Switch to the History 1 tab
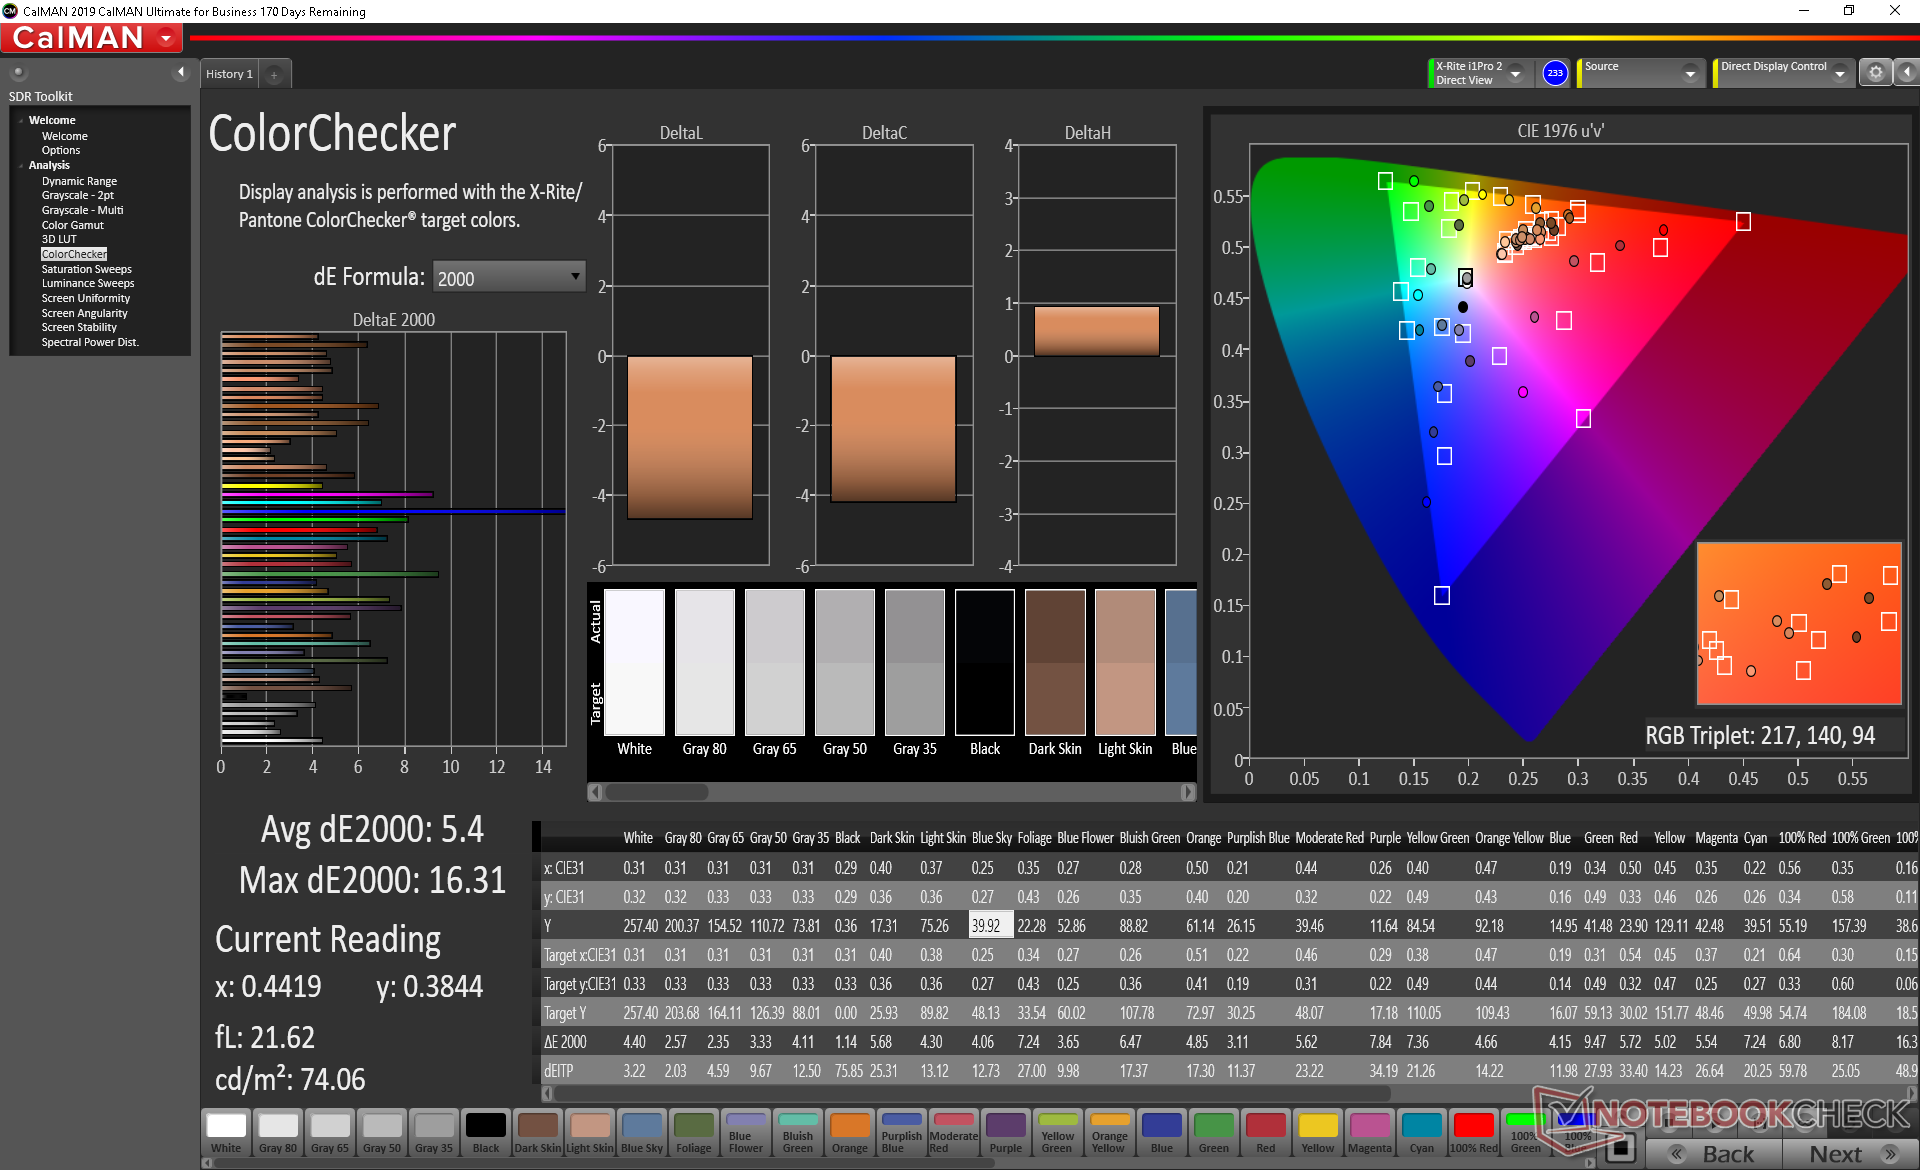 [229, 74]
